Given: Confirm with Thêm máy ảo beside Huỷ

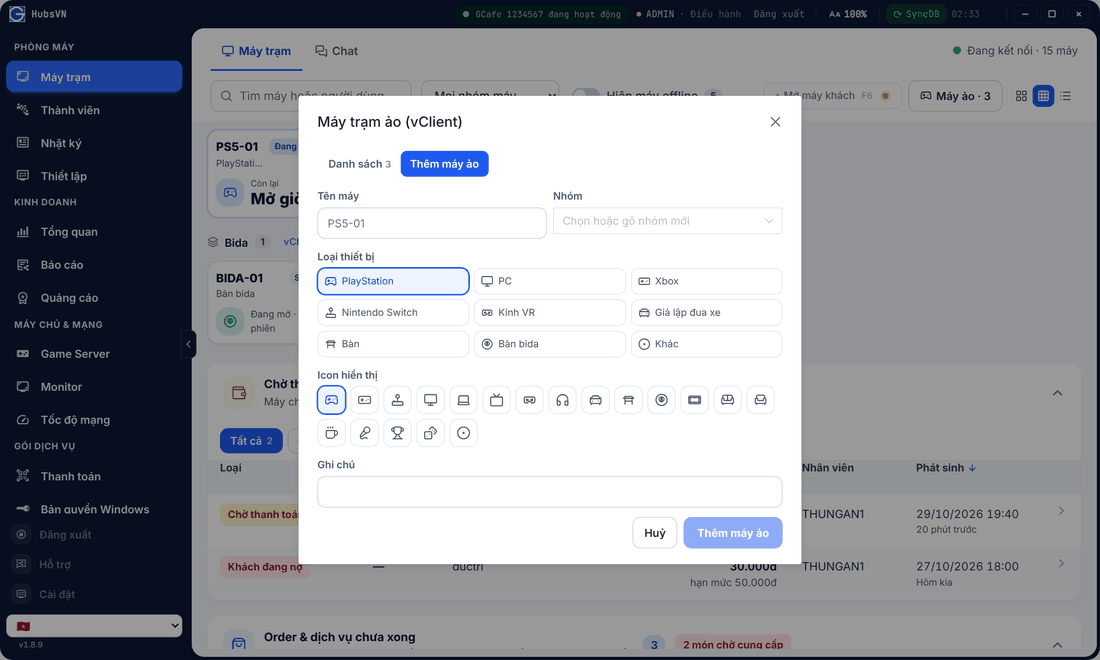Looking at the screenshot, I should coord(733,533).
